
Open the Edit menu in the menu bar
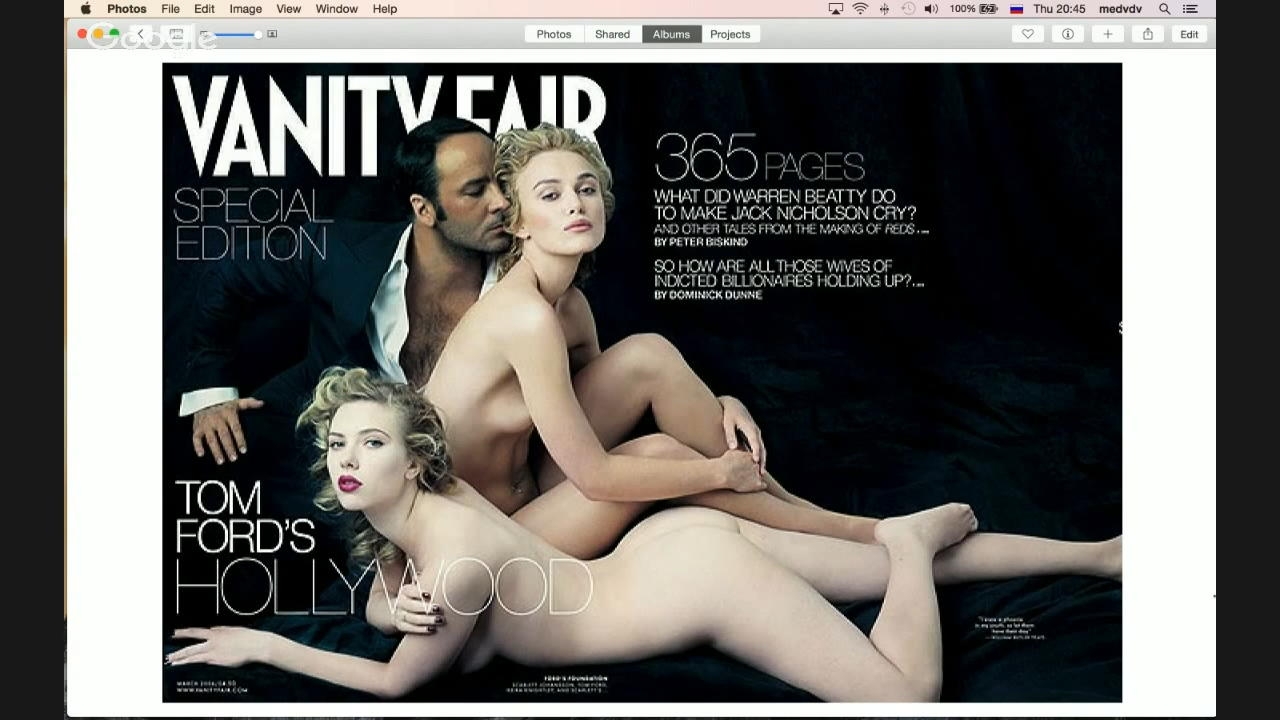click(204, 9)
